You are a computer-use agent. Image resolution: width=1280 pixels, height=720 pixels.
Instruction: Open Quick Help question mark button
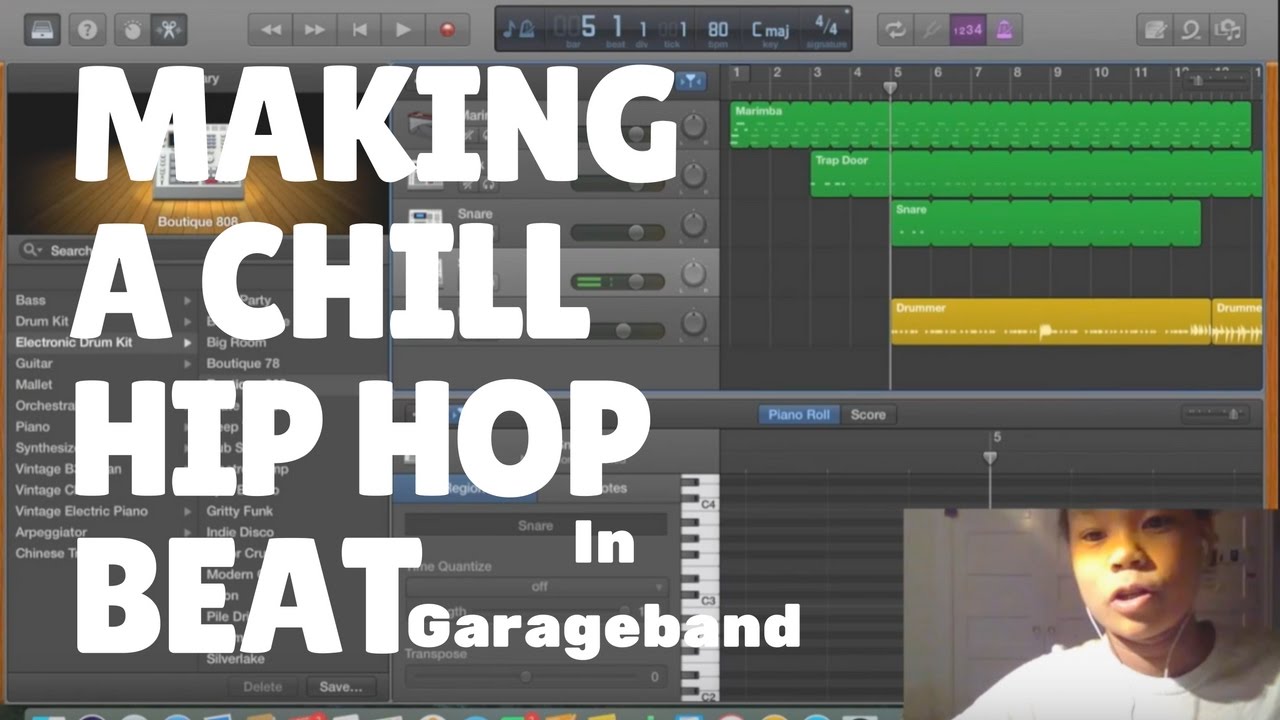[x=88, y=29]
